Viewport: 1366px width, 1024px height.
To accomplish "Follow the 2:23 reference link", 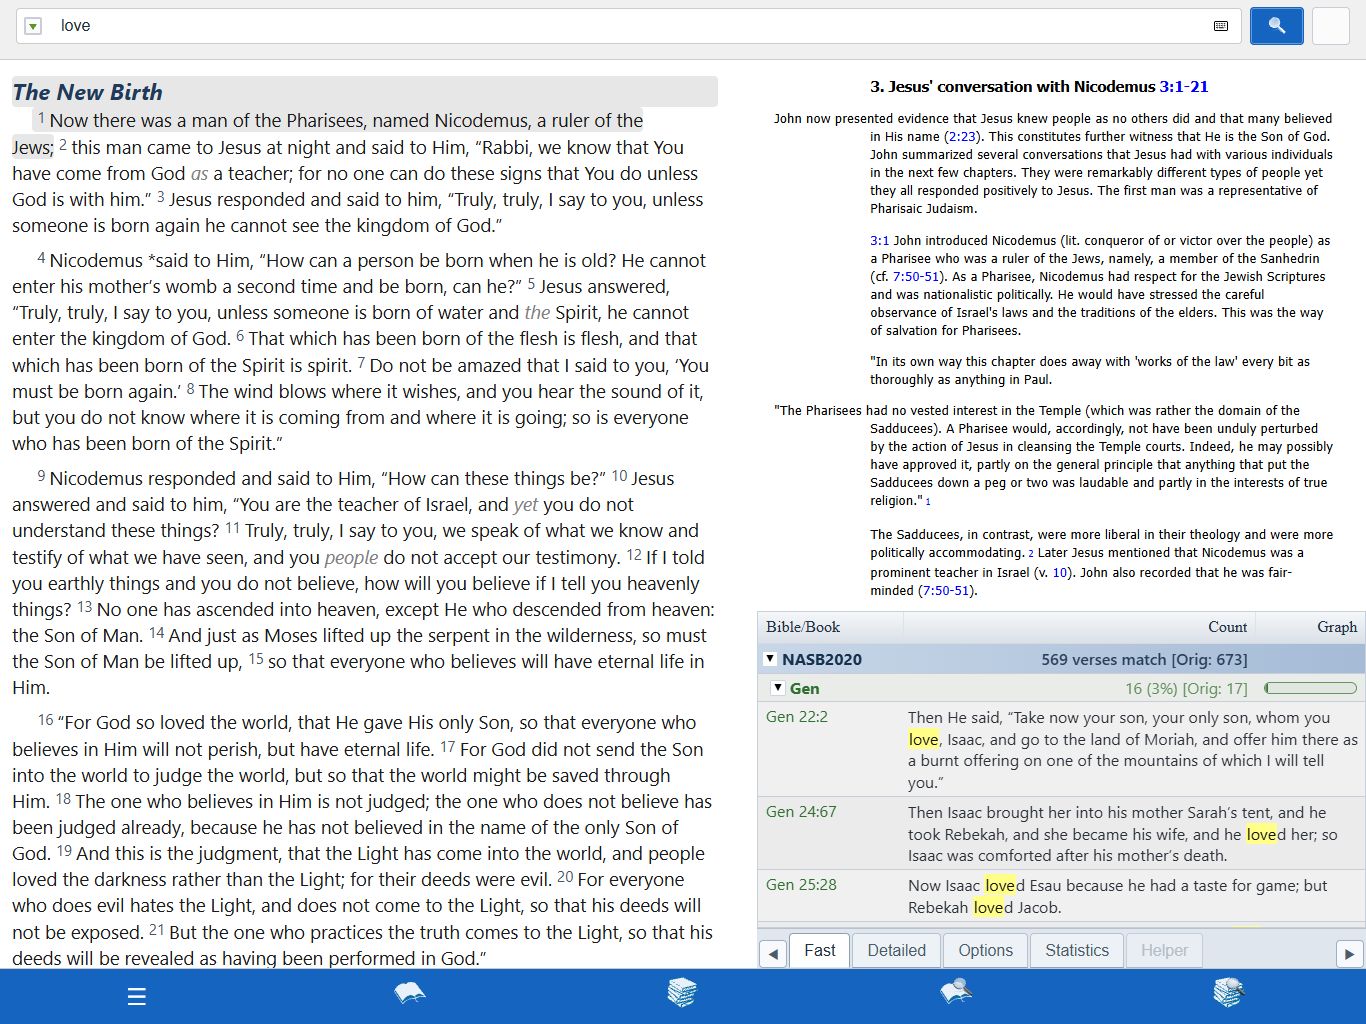I will (962, 137).
